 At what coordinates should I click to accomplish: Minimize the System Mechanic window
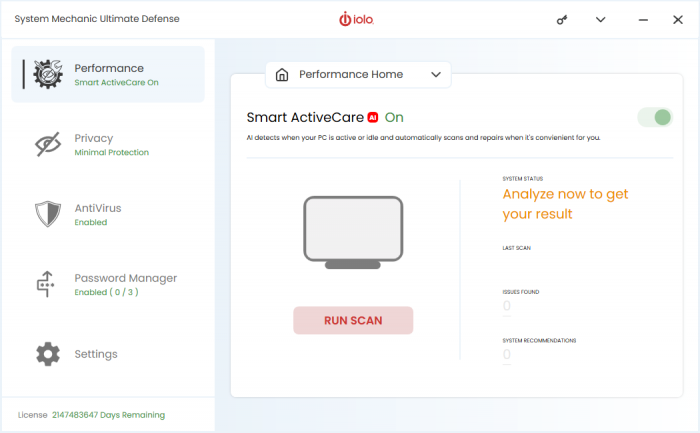pos(643,20)
